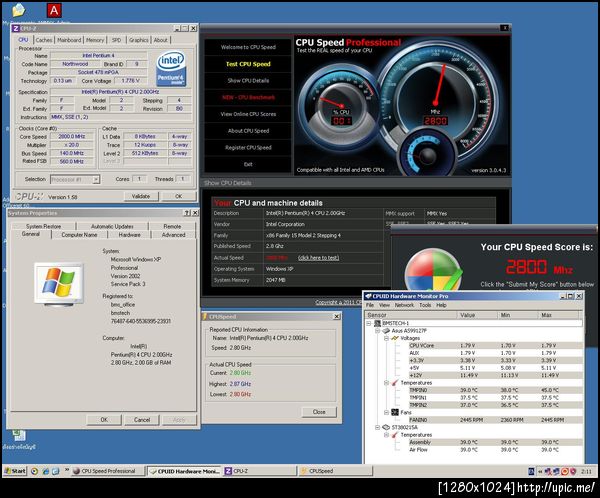Click the CPUSpeed dialog title icon

[205, 317]
